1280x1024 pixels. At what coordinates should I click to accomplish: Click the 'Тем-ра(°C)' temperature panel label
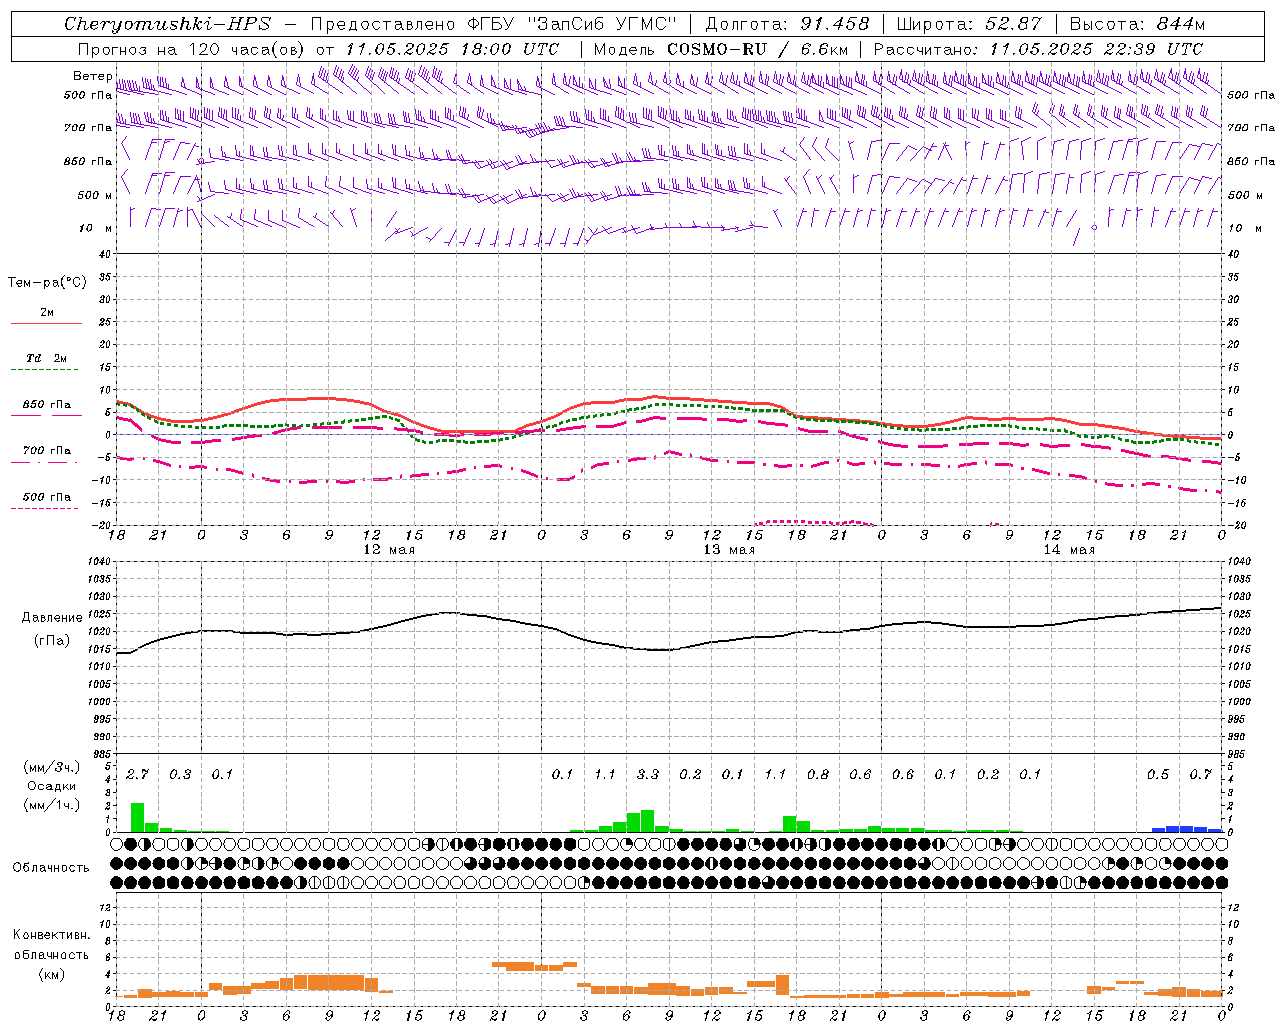[x=47, y=283]
